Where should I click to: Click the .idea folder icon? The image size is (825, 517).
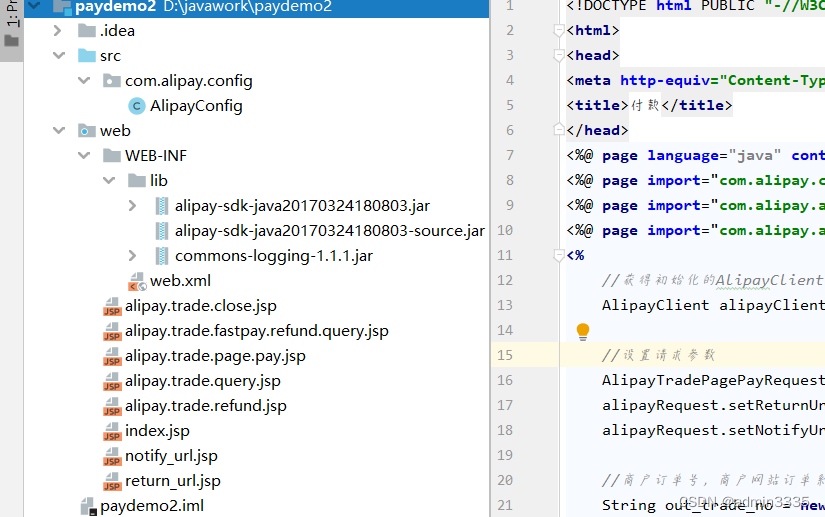[87, 31]
